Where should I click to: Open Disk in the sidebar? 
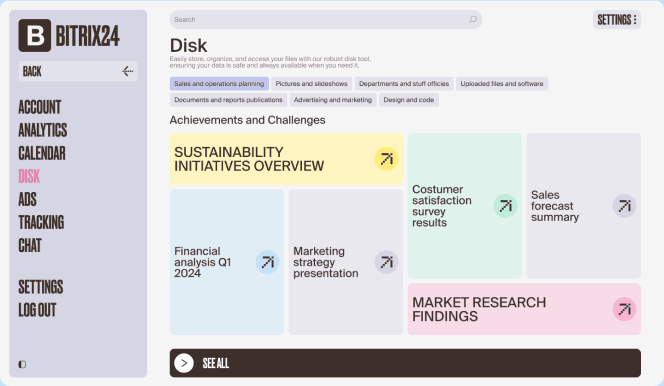point(29,176)
